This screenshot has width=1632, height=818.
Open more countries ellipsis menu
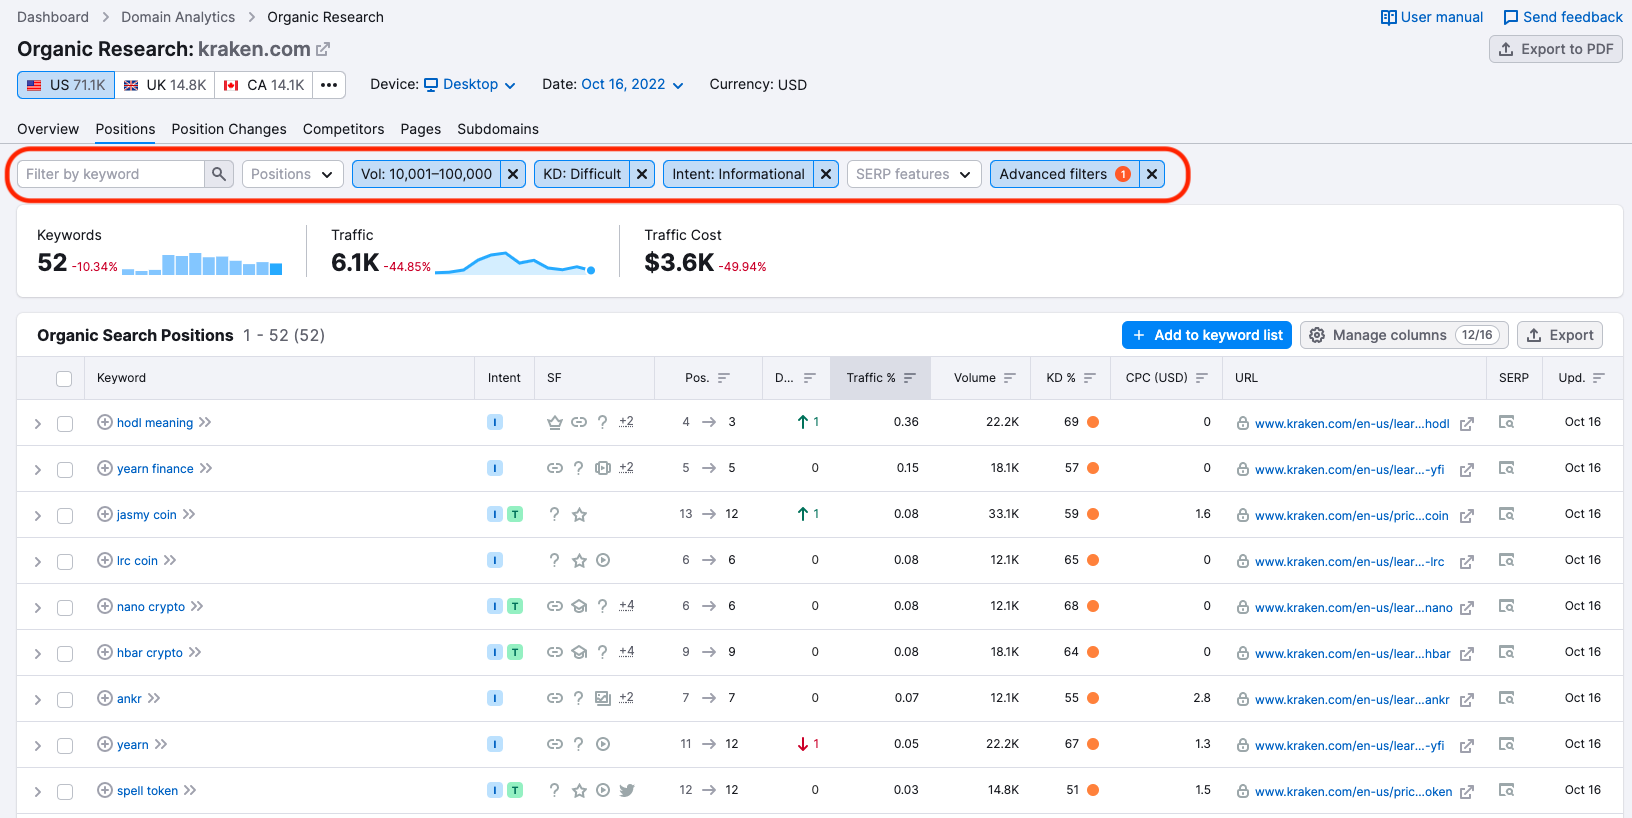[x=329, y=85]
